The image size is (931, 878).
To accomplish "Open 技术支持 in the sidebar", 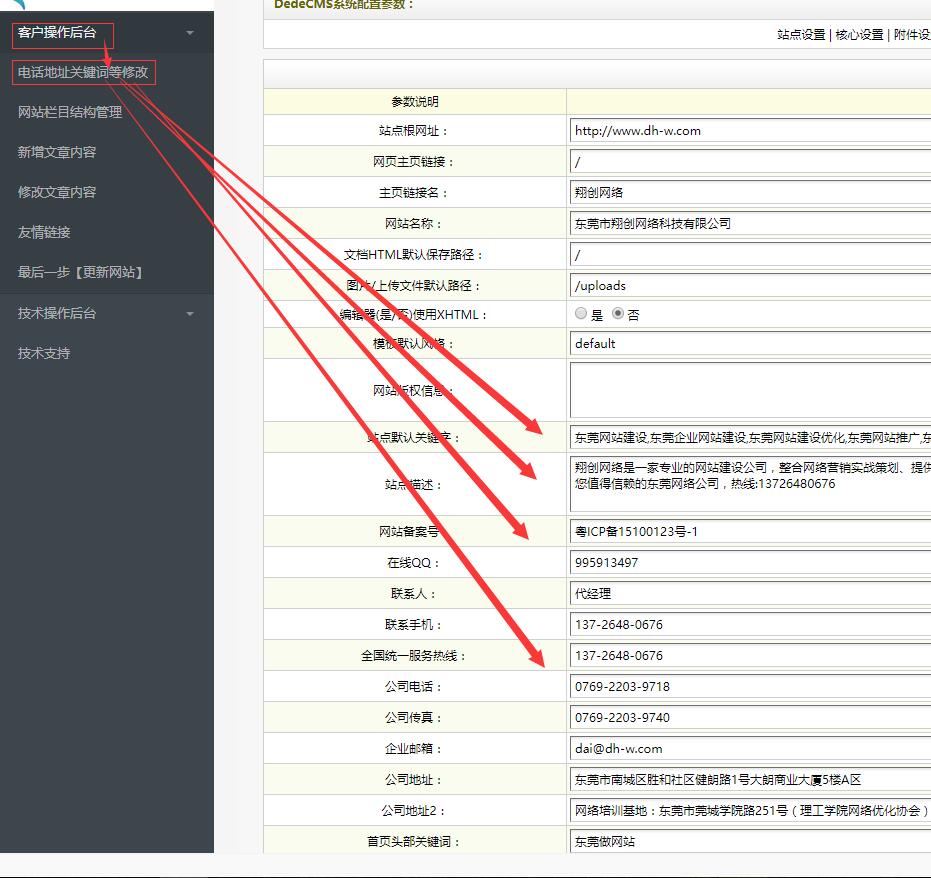I will click(44, 353).
